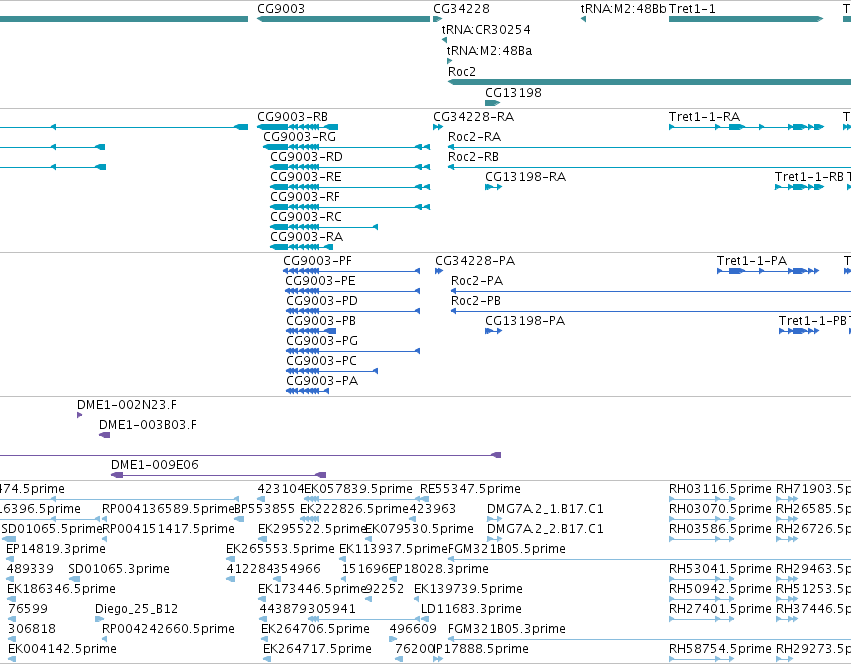Open the tRNA:CR30254 gene feature

pyautogui.click(x=486, y=29)
